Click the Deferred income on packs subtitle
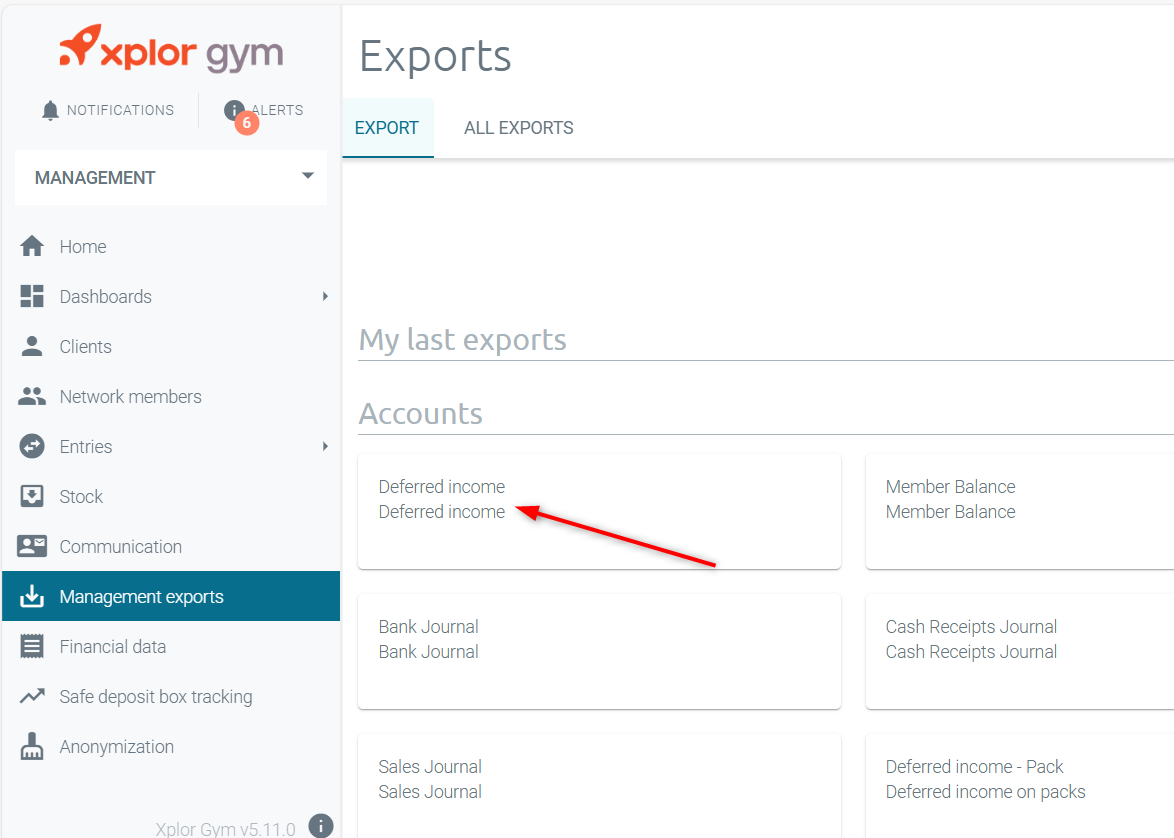1174x838 pixels. click(x=985, y=792)
